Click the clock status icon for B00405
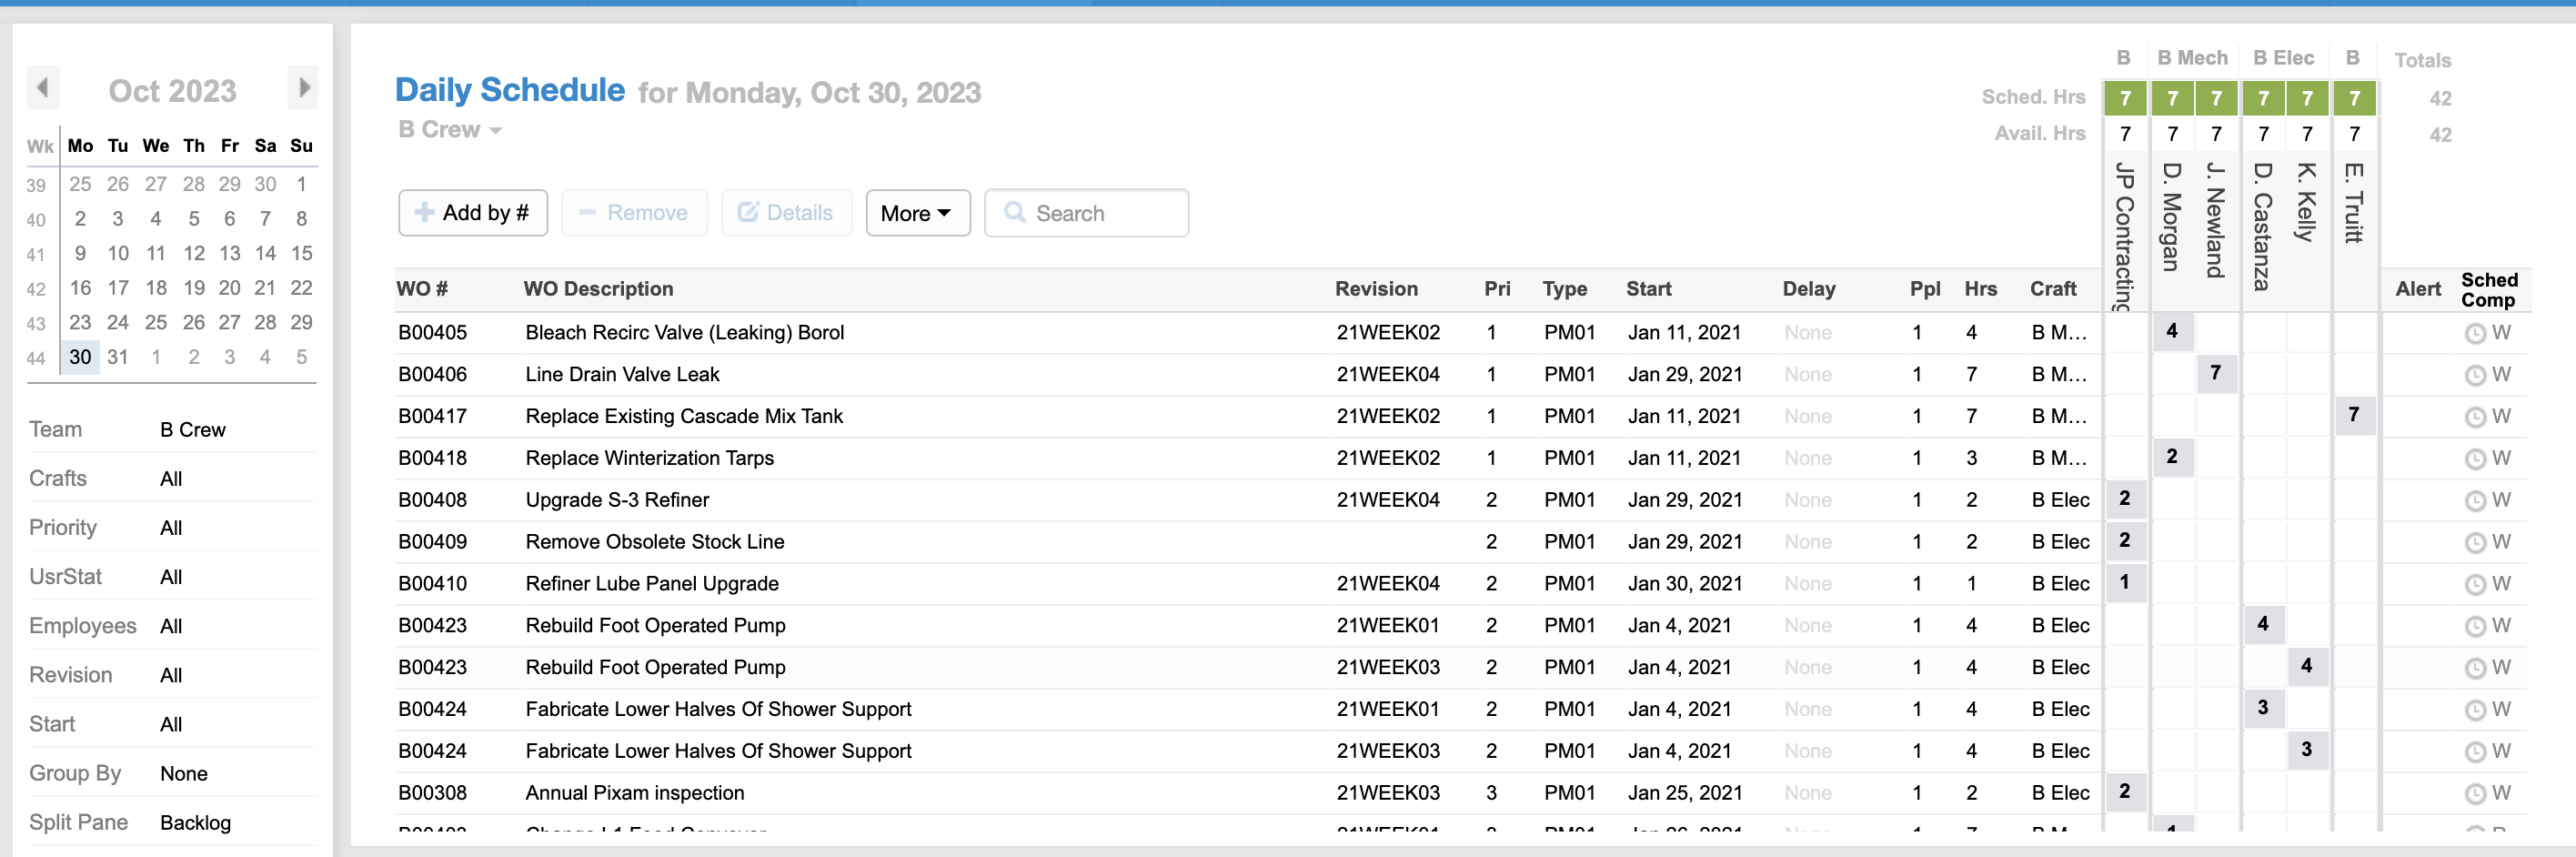The height and width of the screenshot is (857, 2576). tap(2474, 334)
